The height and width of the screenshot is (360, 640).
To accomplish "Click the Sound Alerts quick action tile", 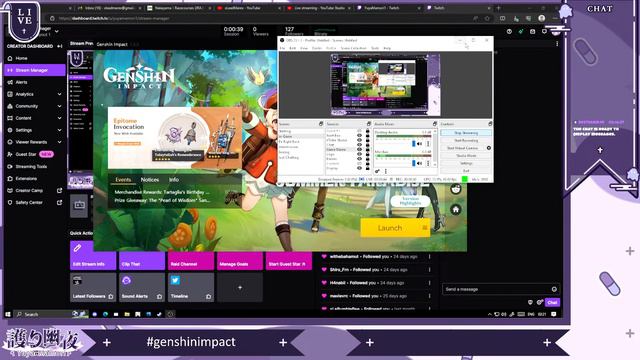I will (x=142, y=287).
